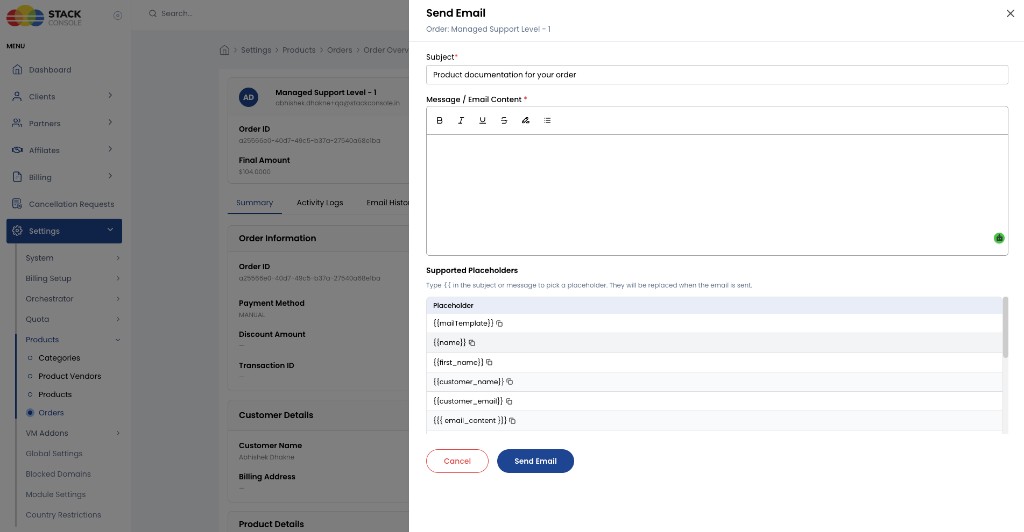Collapse the Products submenu chevron
1024x532 pixels.
(x=118, y=340)
